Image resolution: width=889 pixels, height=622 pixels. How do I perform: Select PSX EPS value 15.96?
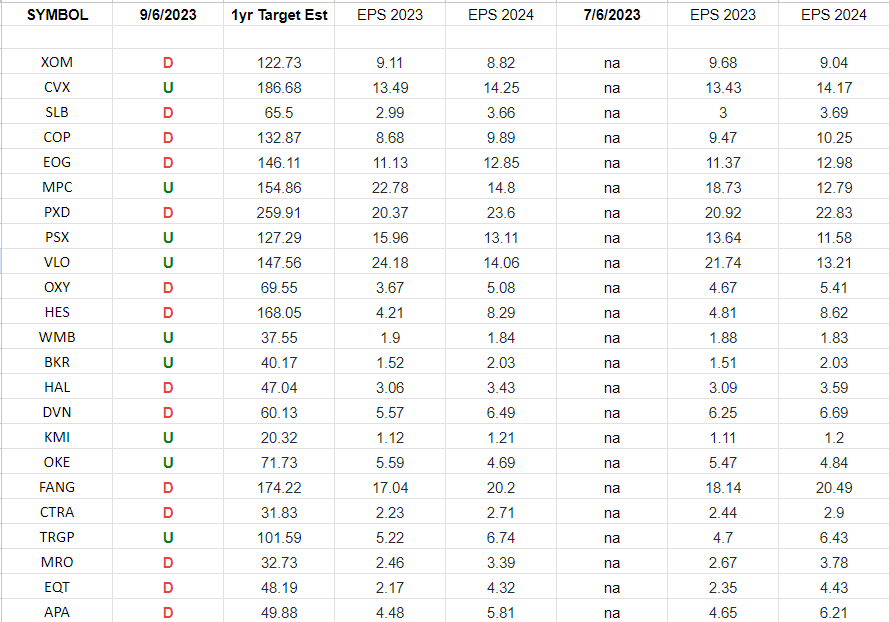[390, 237]
